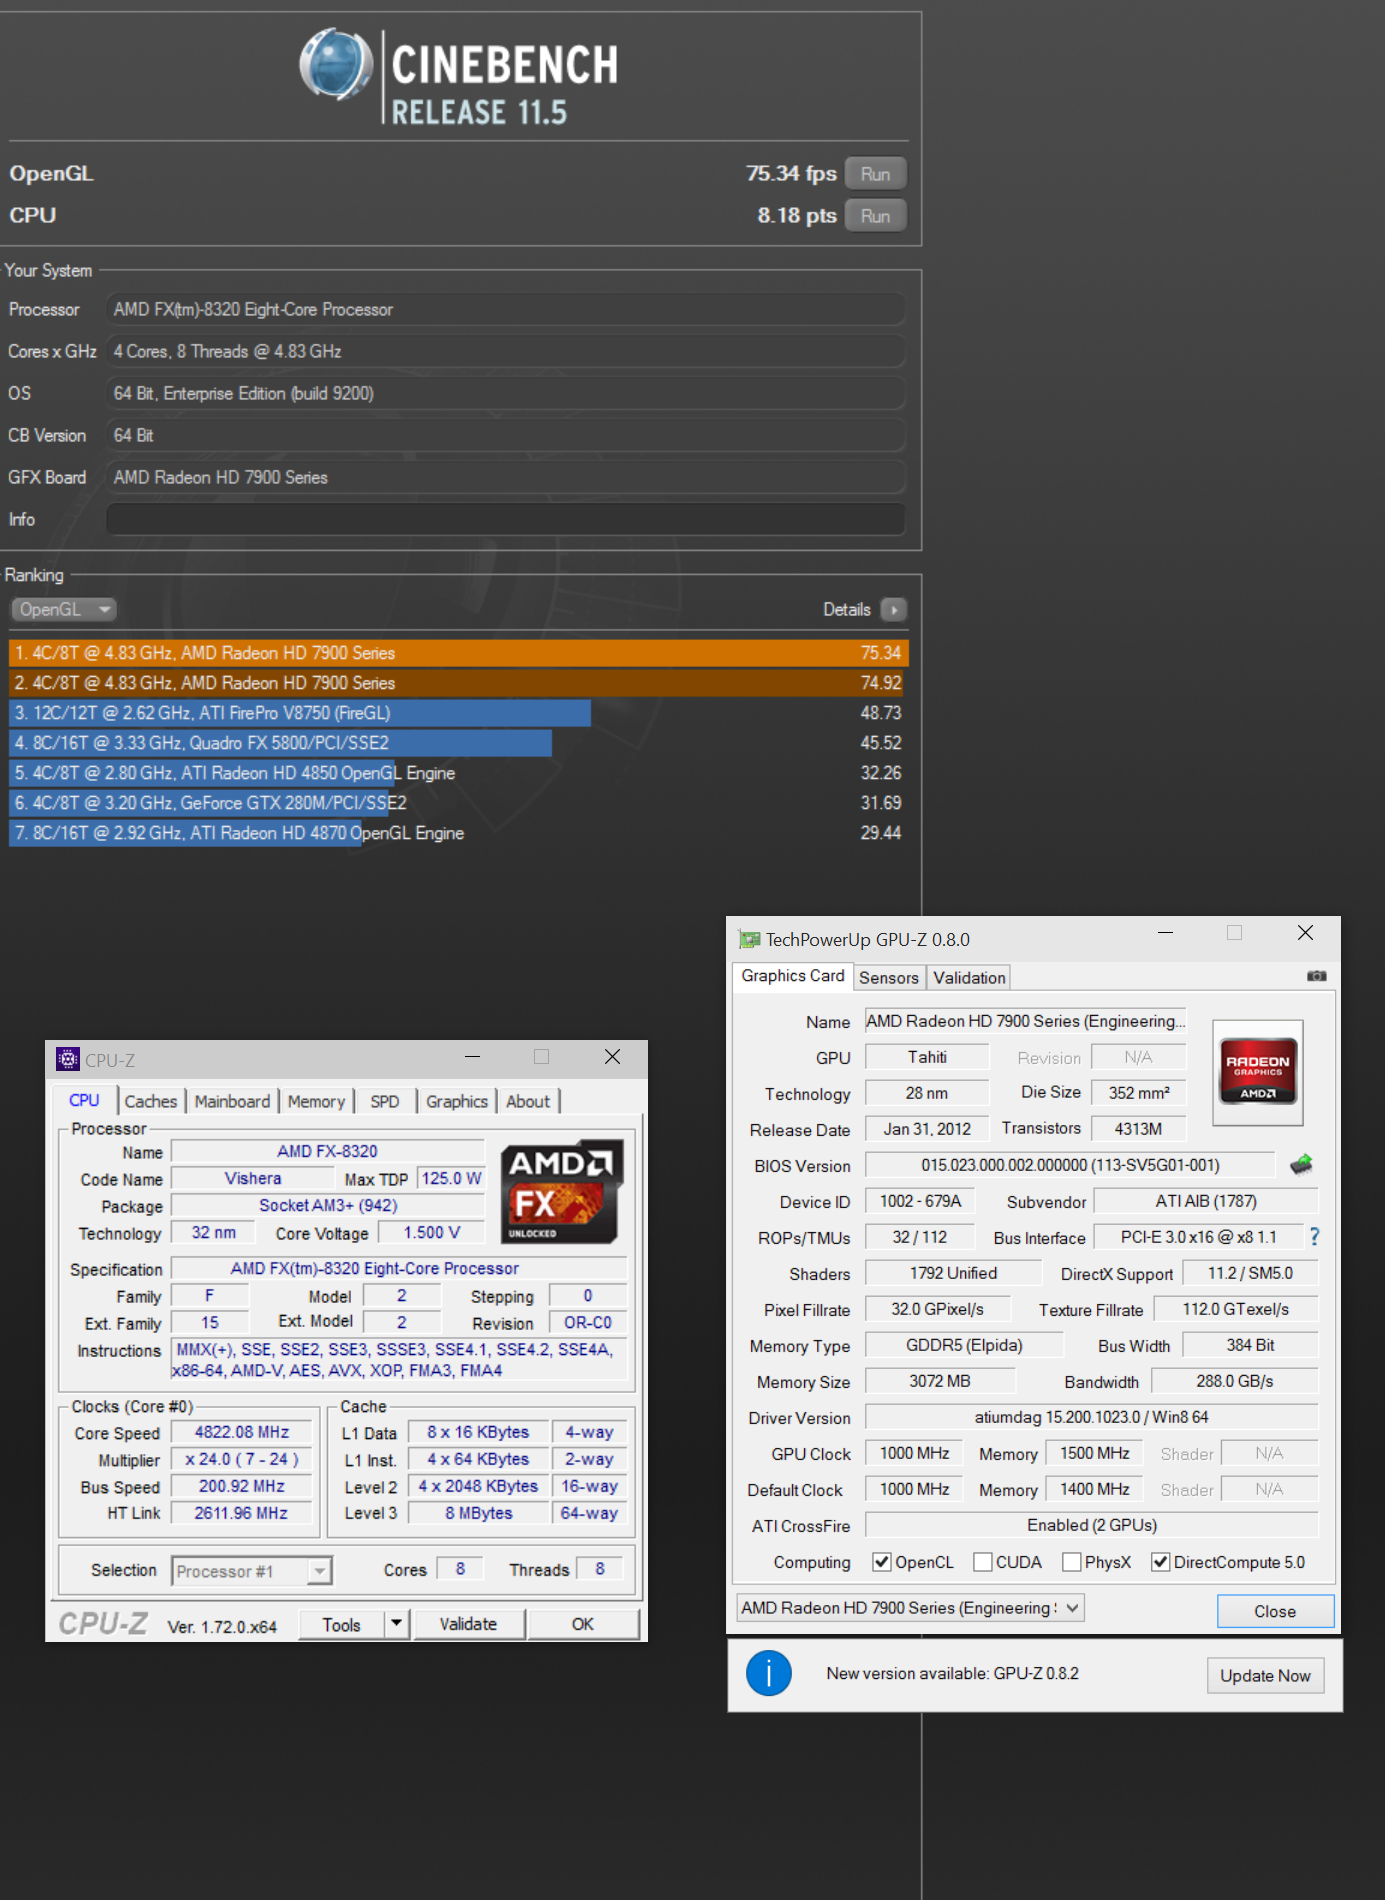Click the ATI CrossFire Enabled (2 GPUs) field

(x=1091, y=1525)
